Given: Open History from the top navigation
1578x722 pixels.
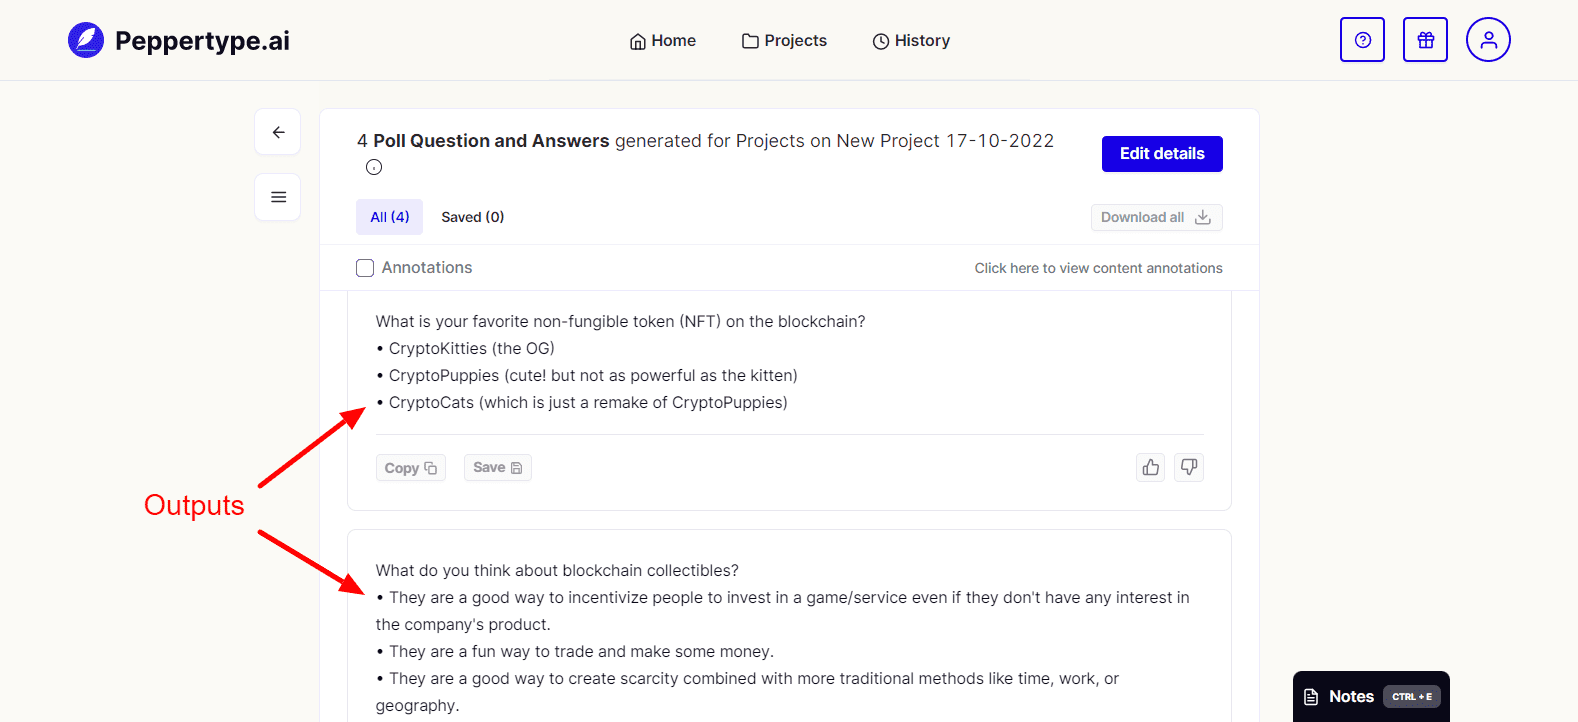Looking at the screenshot, I should [x=911, y=41].
